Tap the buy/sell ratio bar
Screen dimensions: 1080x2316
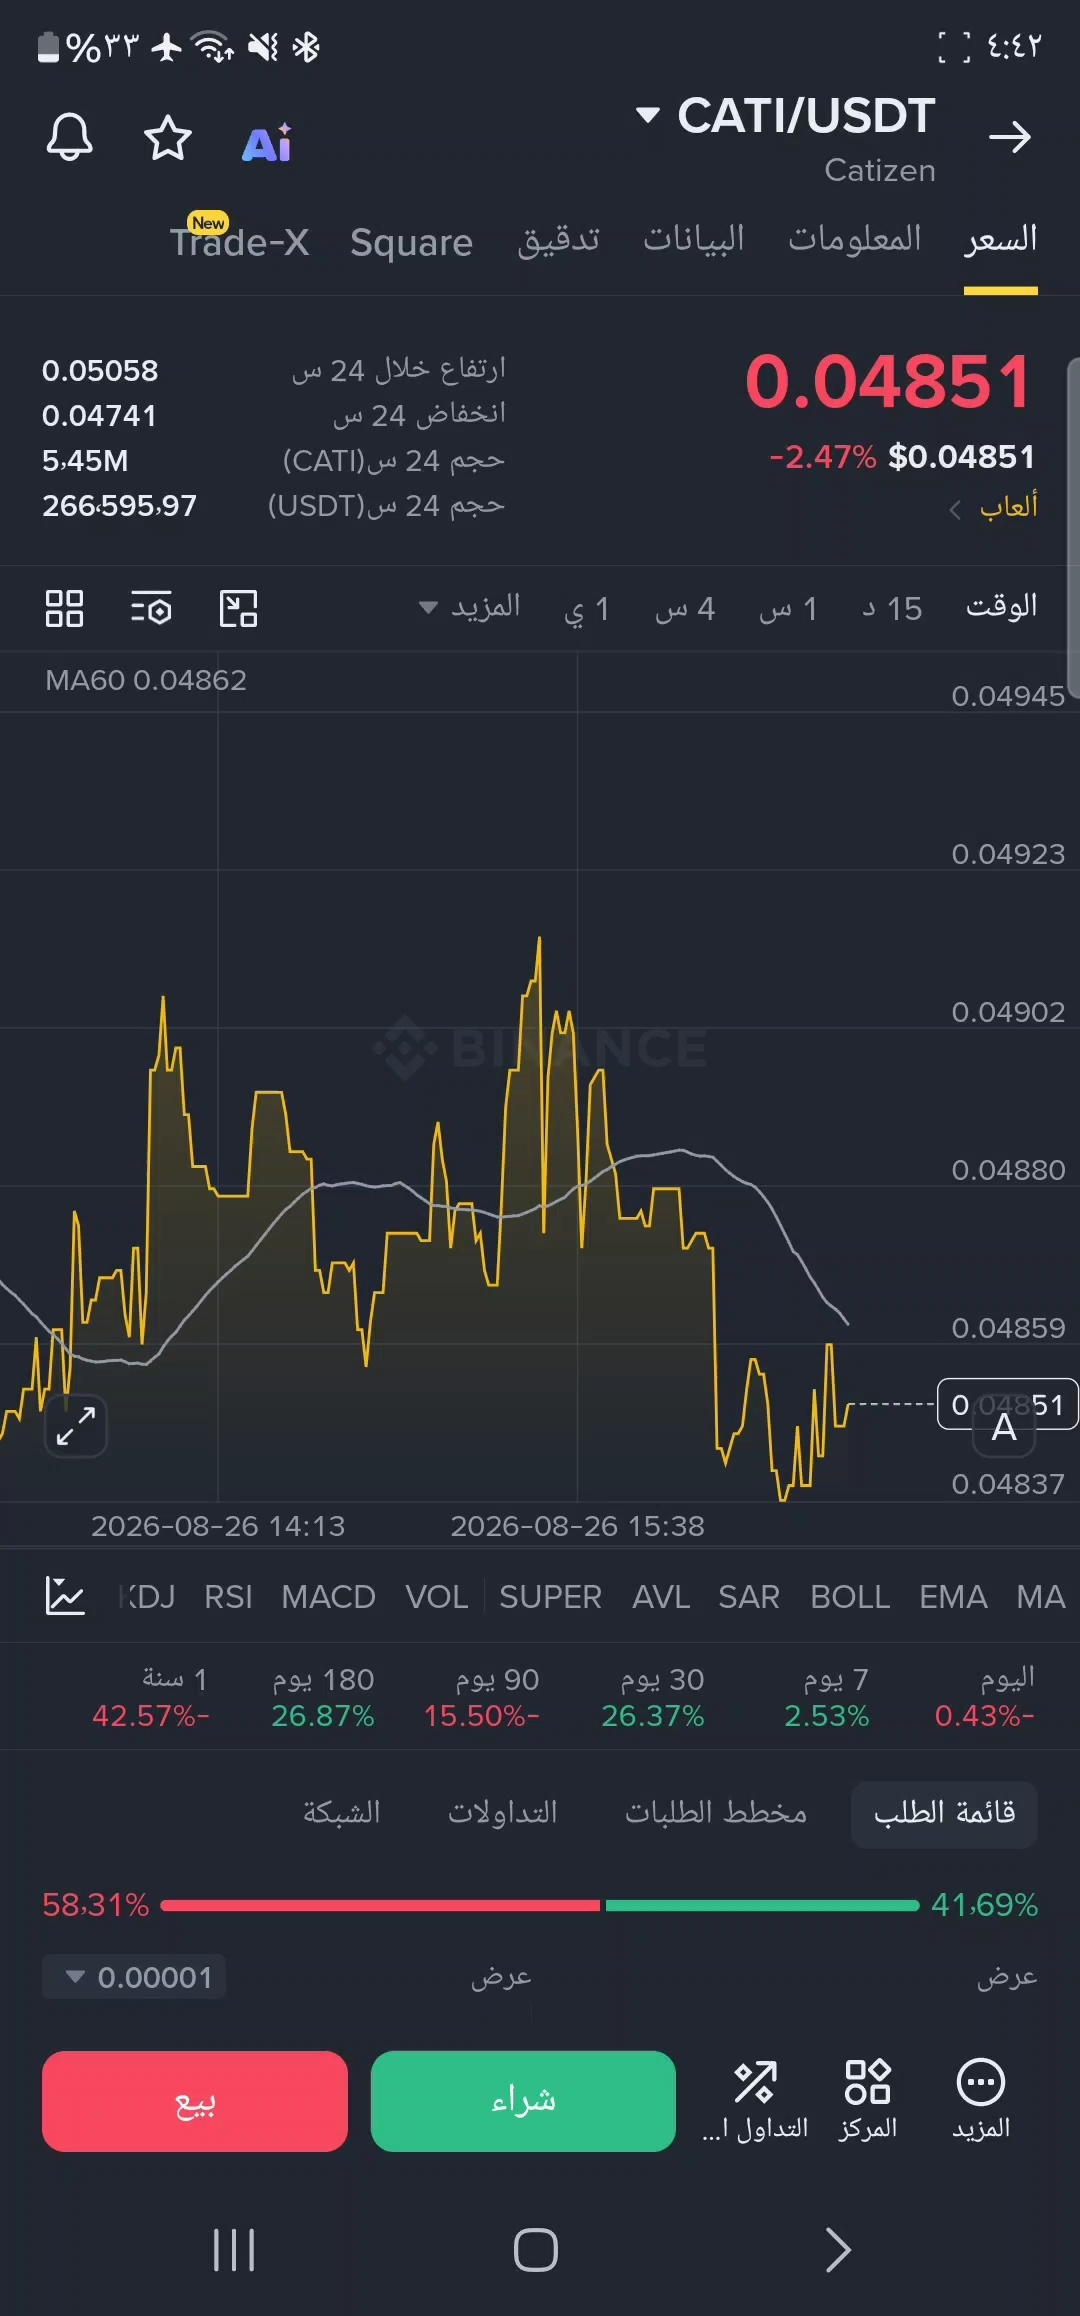point(540,1905)
